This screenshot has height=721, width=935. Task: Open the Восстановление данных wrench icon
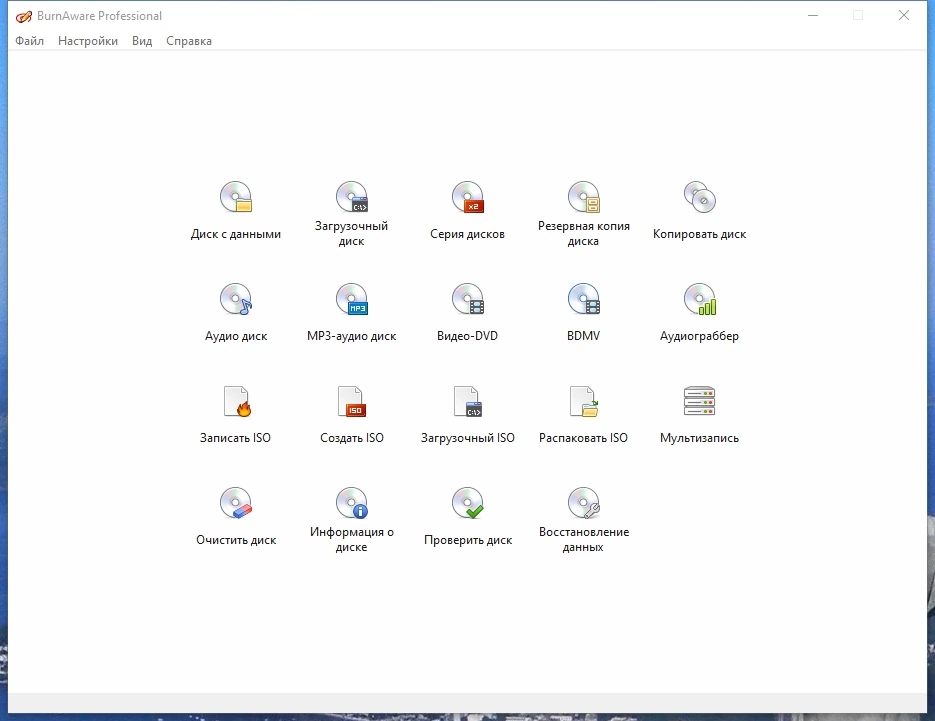pos(584,503)
